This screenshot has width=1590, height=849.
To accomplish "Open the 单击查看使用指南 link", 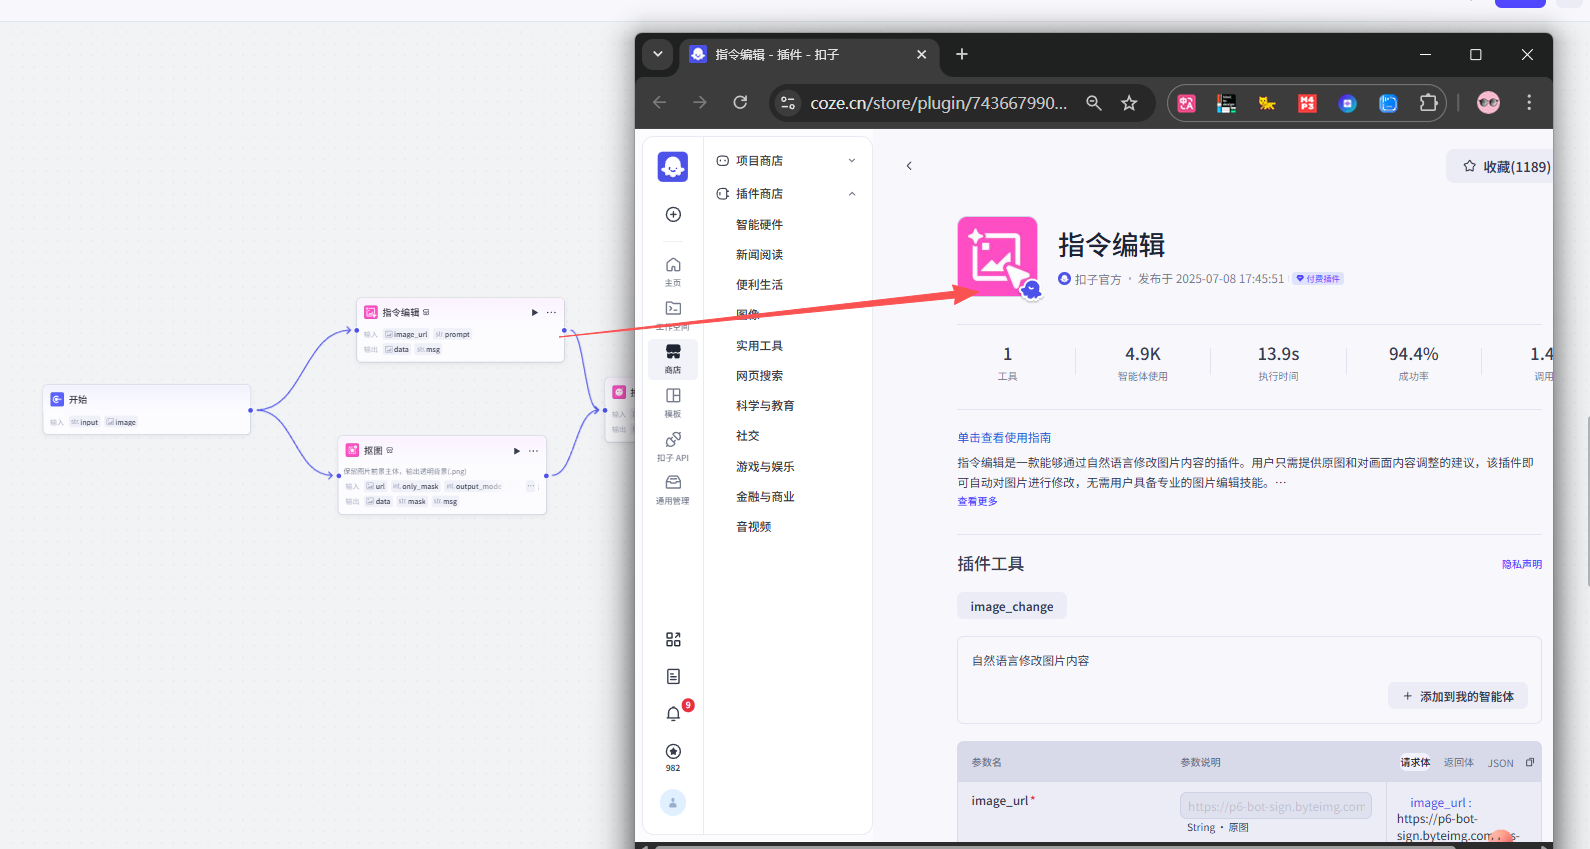I will point(1004,437).
